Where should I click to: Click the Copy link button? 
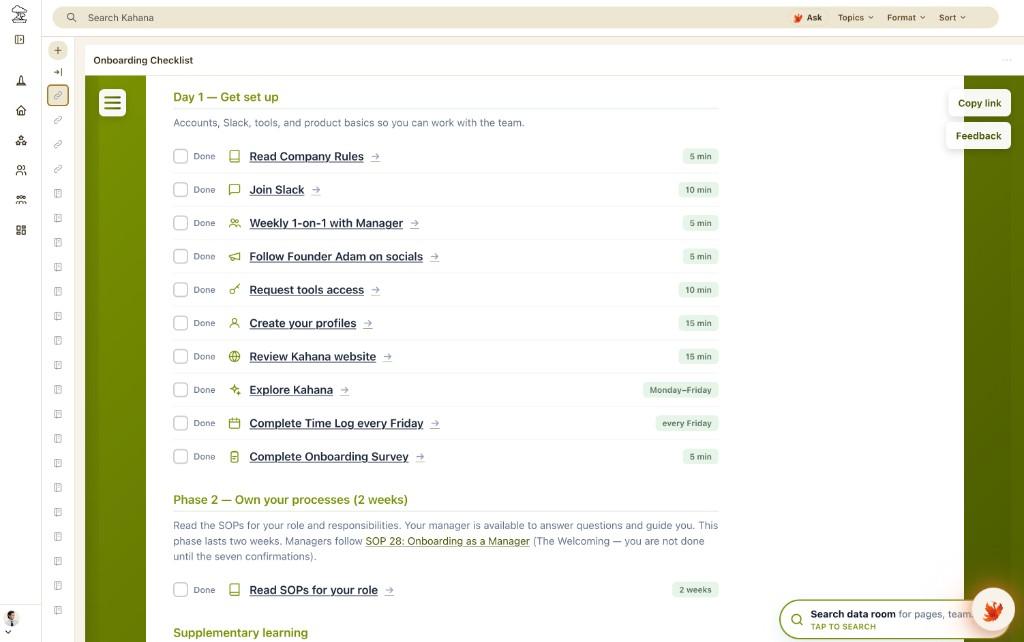(x=979, y=103)
